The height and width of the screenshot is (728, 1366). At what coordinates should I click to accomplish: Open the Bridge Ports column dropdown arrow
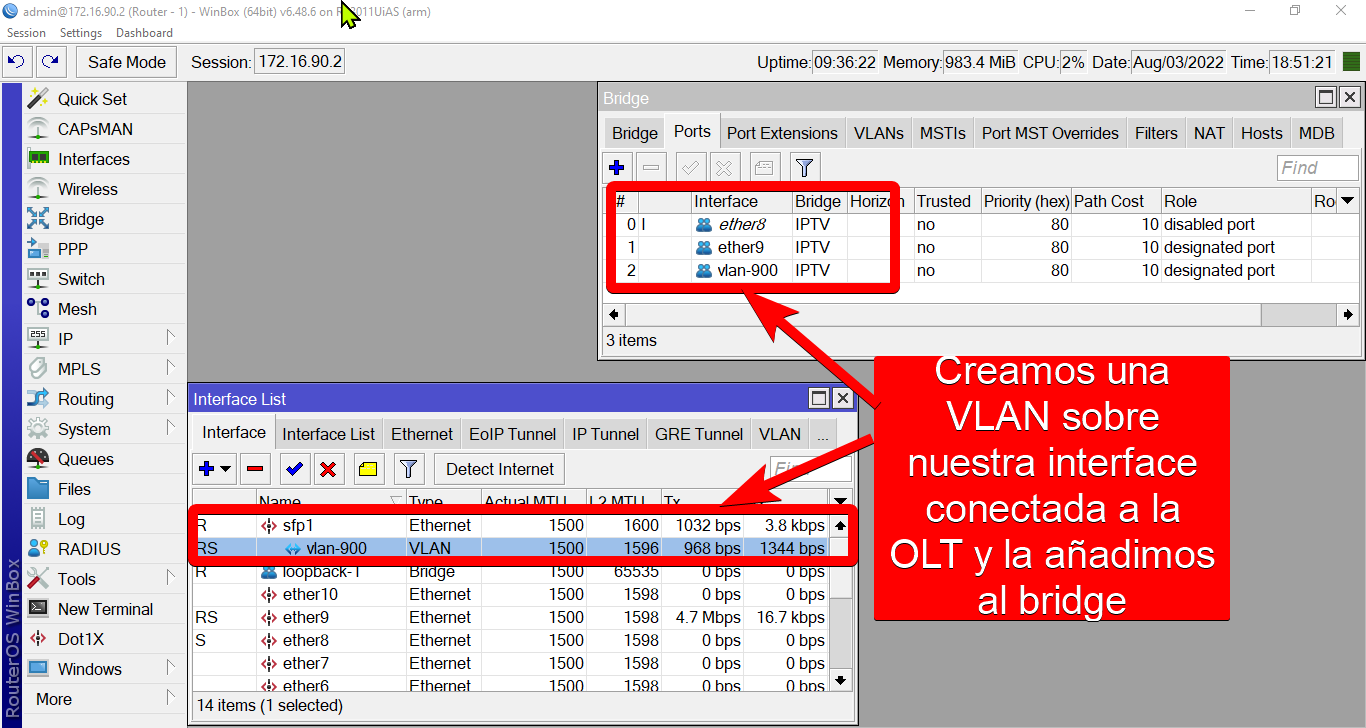click(1348, 201)
